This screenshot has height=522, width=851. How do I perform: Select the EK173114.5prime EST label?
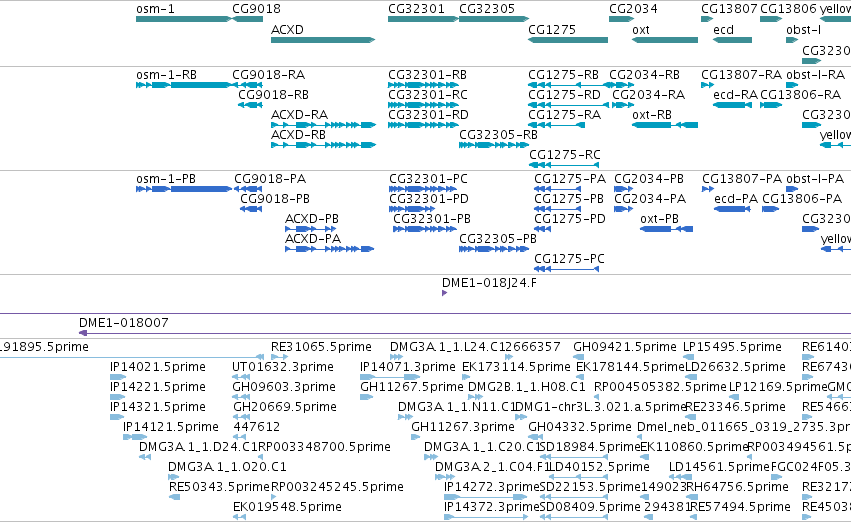(x=516, y=367)
